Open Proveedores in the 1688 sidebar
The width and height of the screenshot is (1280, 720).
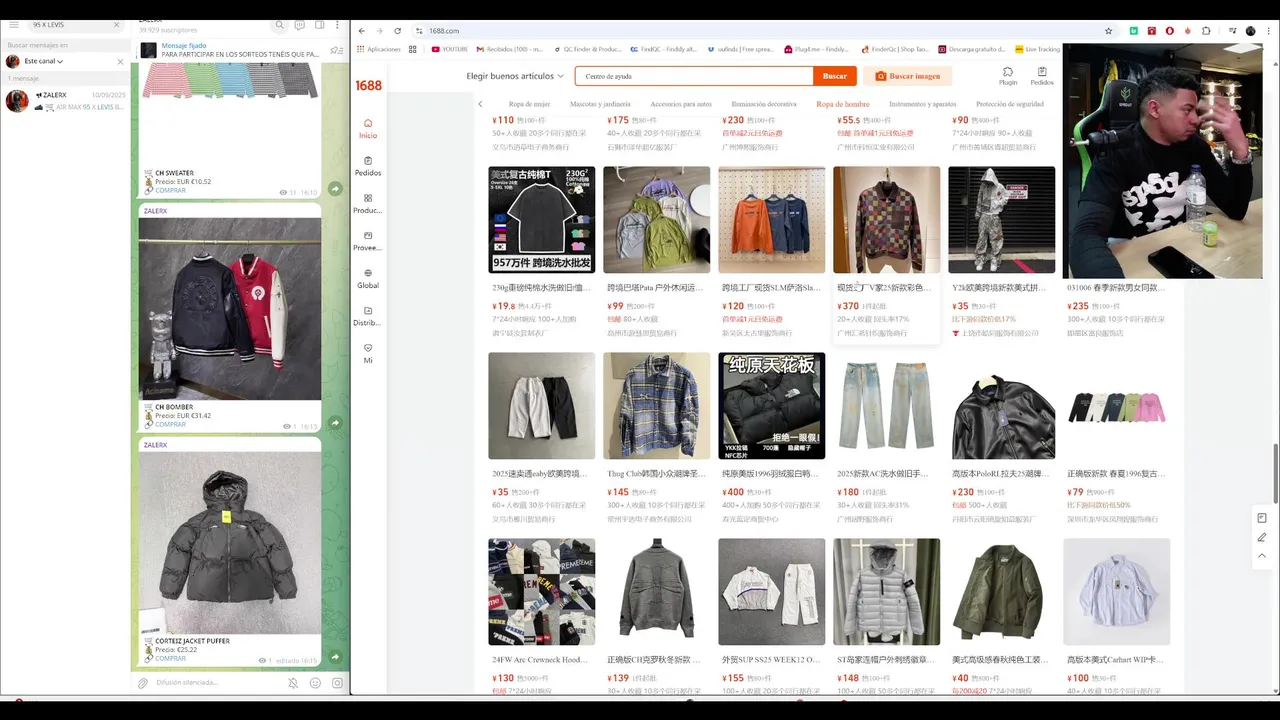click(368, 241)
